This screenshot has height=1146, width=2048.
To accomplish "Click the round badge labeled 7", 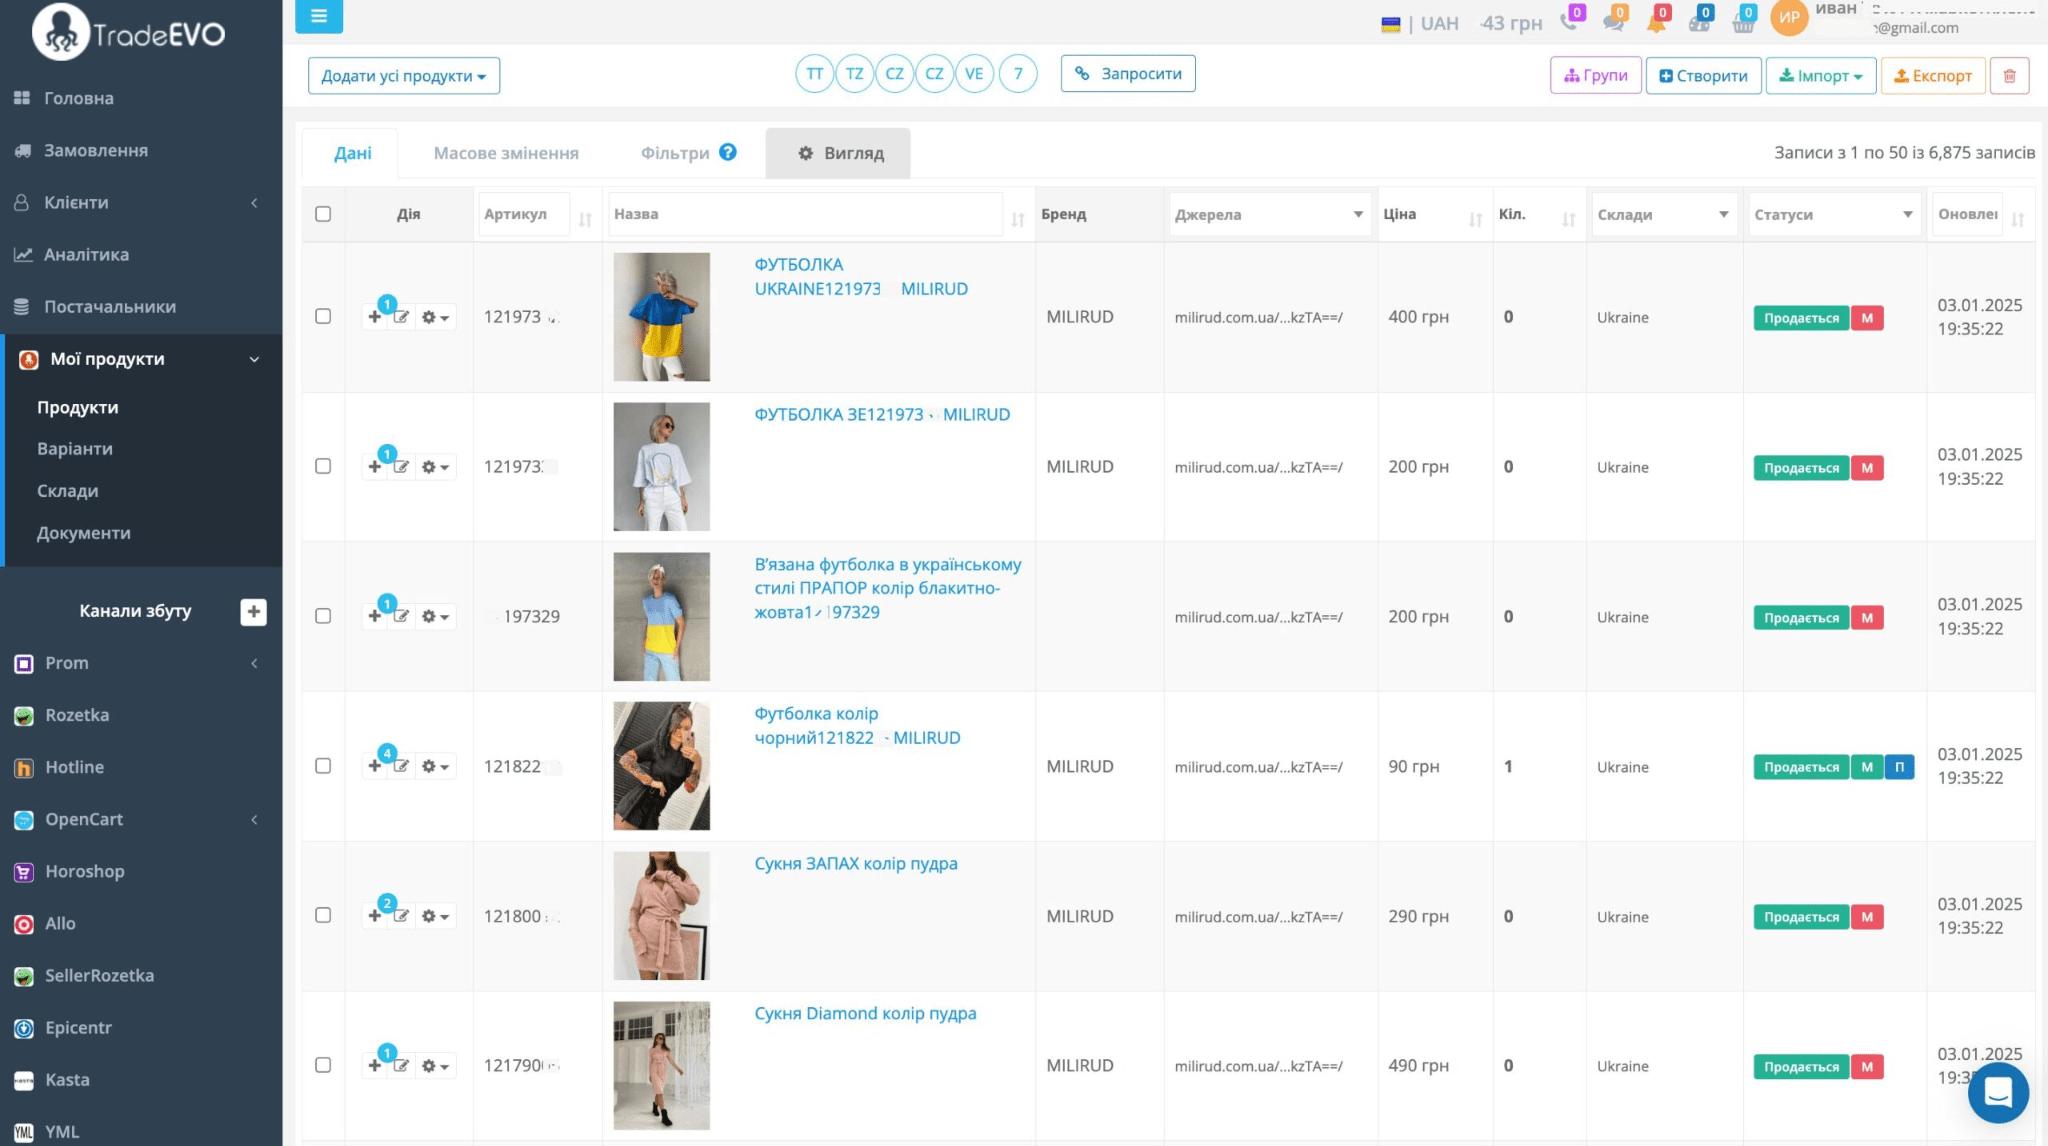I will pos(1018,74).
